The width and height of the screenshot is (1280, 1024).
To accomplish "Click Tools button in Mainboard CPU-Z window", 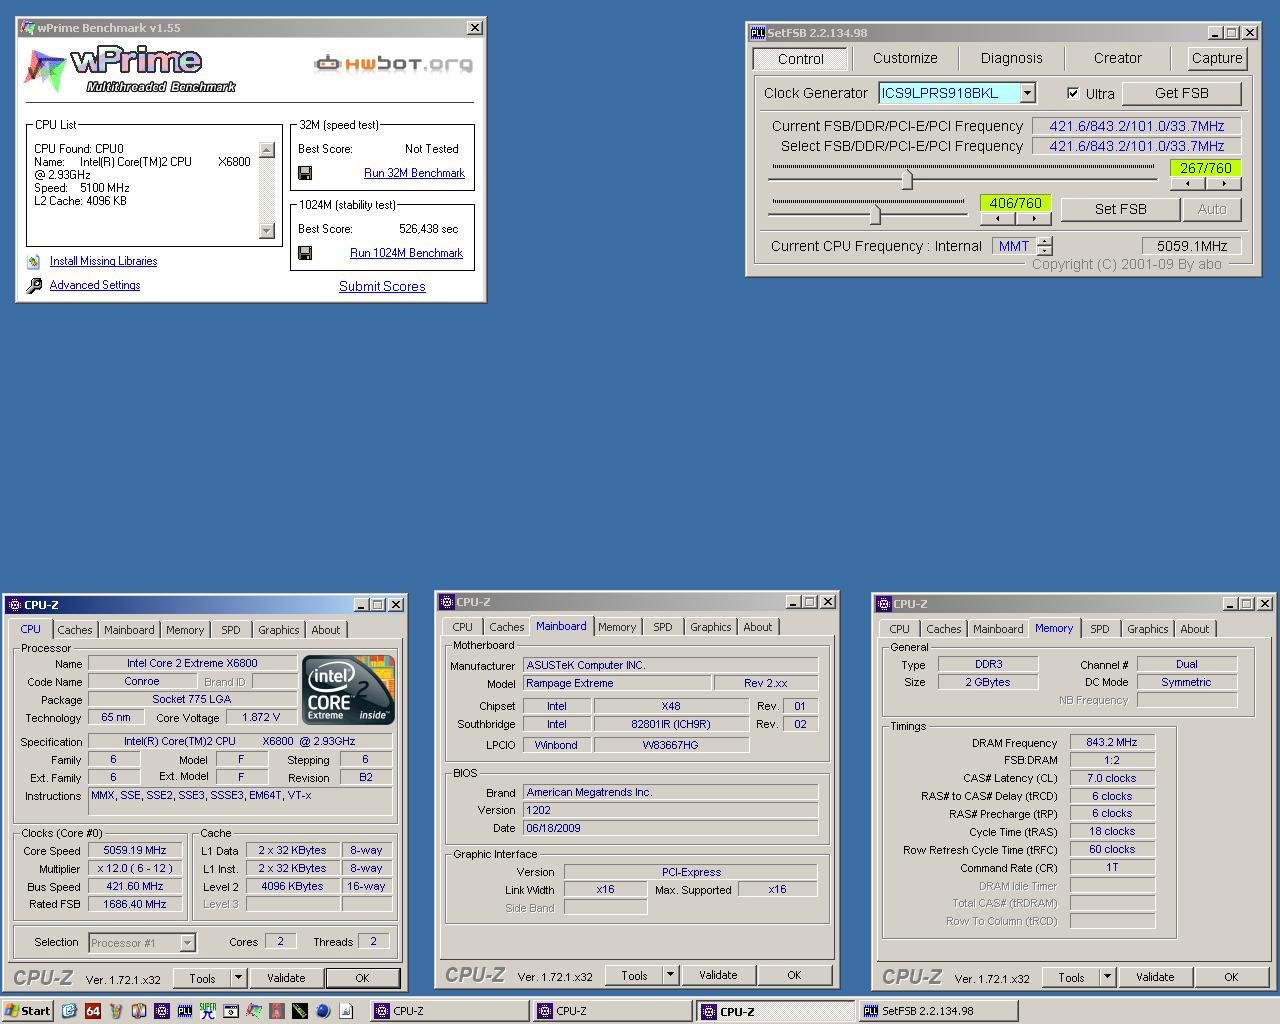I will point(634,975).
